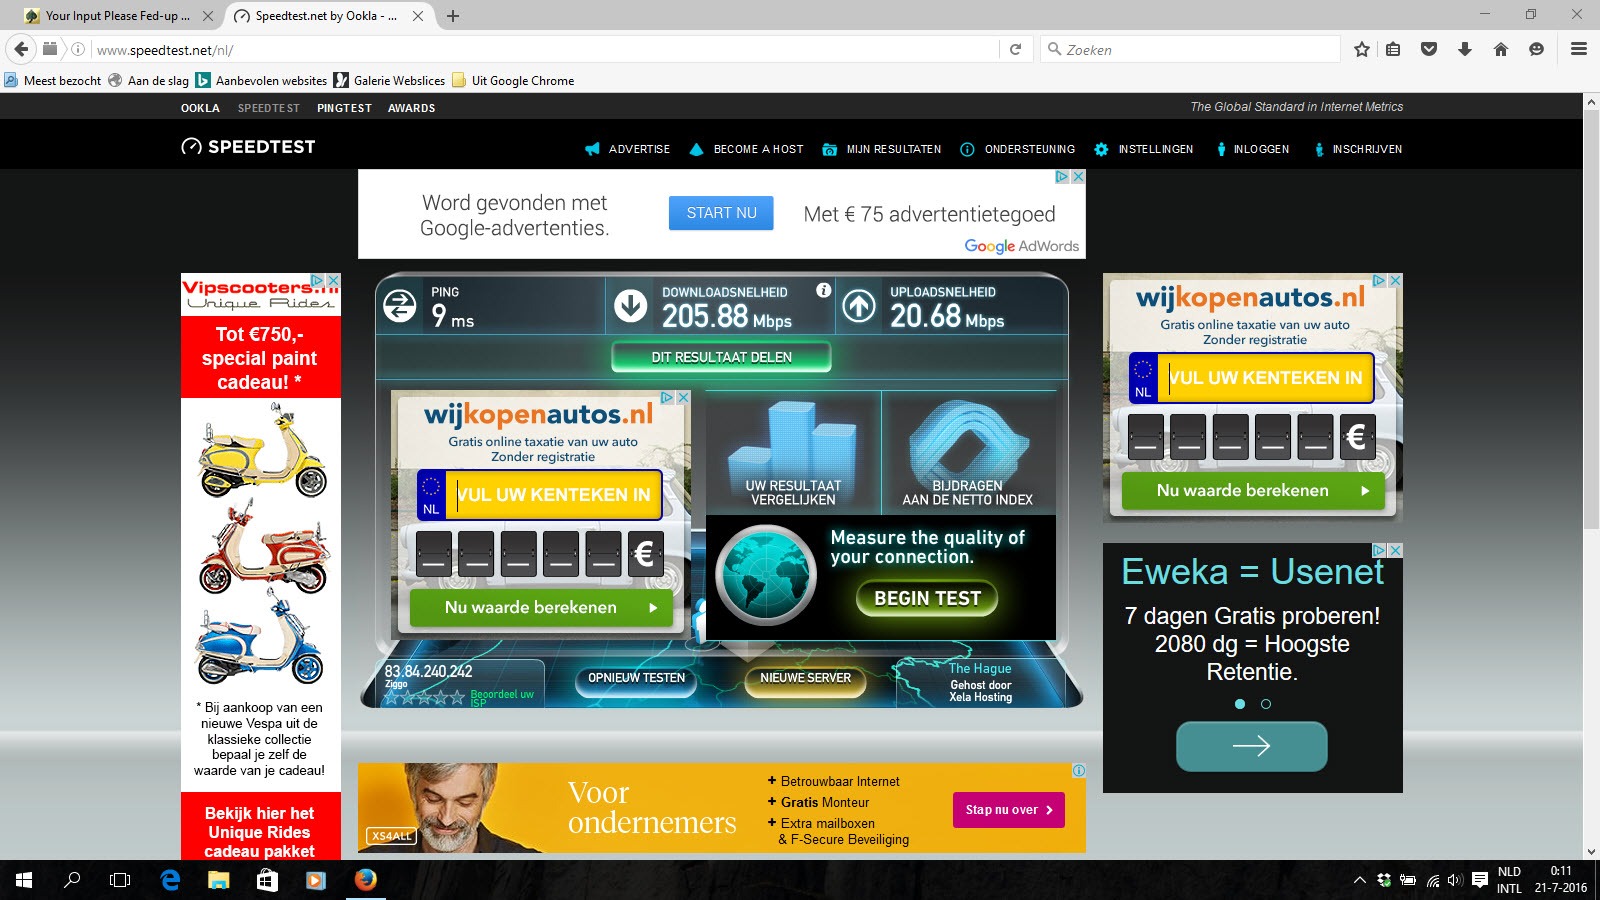Open the Windows Start menu
The image size is (1600, 900).
click(x=24, y=880)
